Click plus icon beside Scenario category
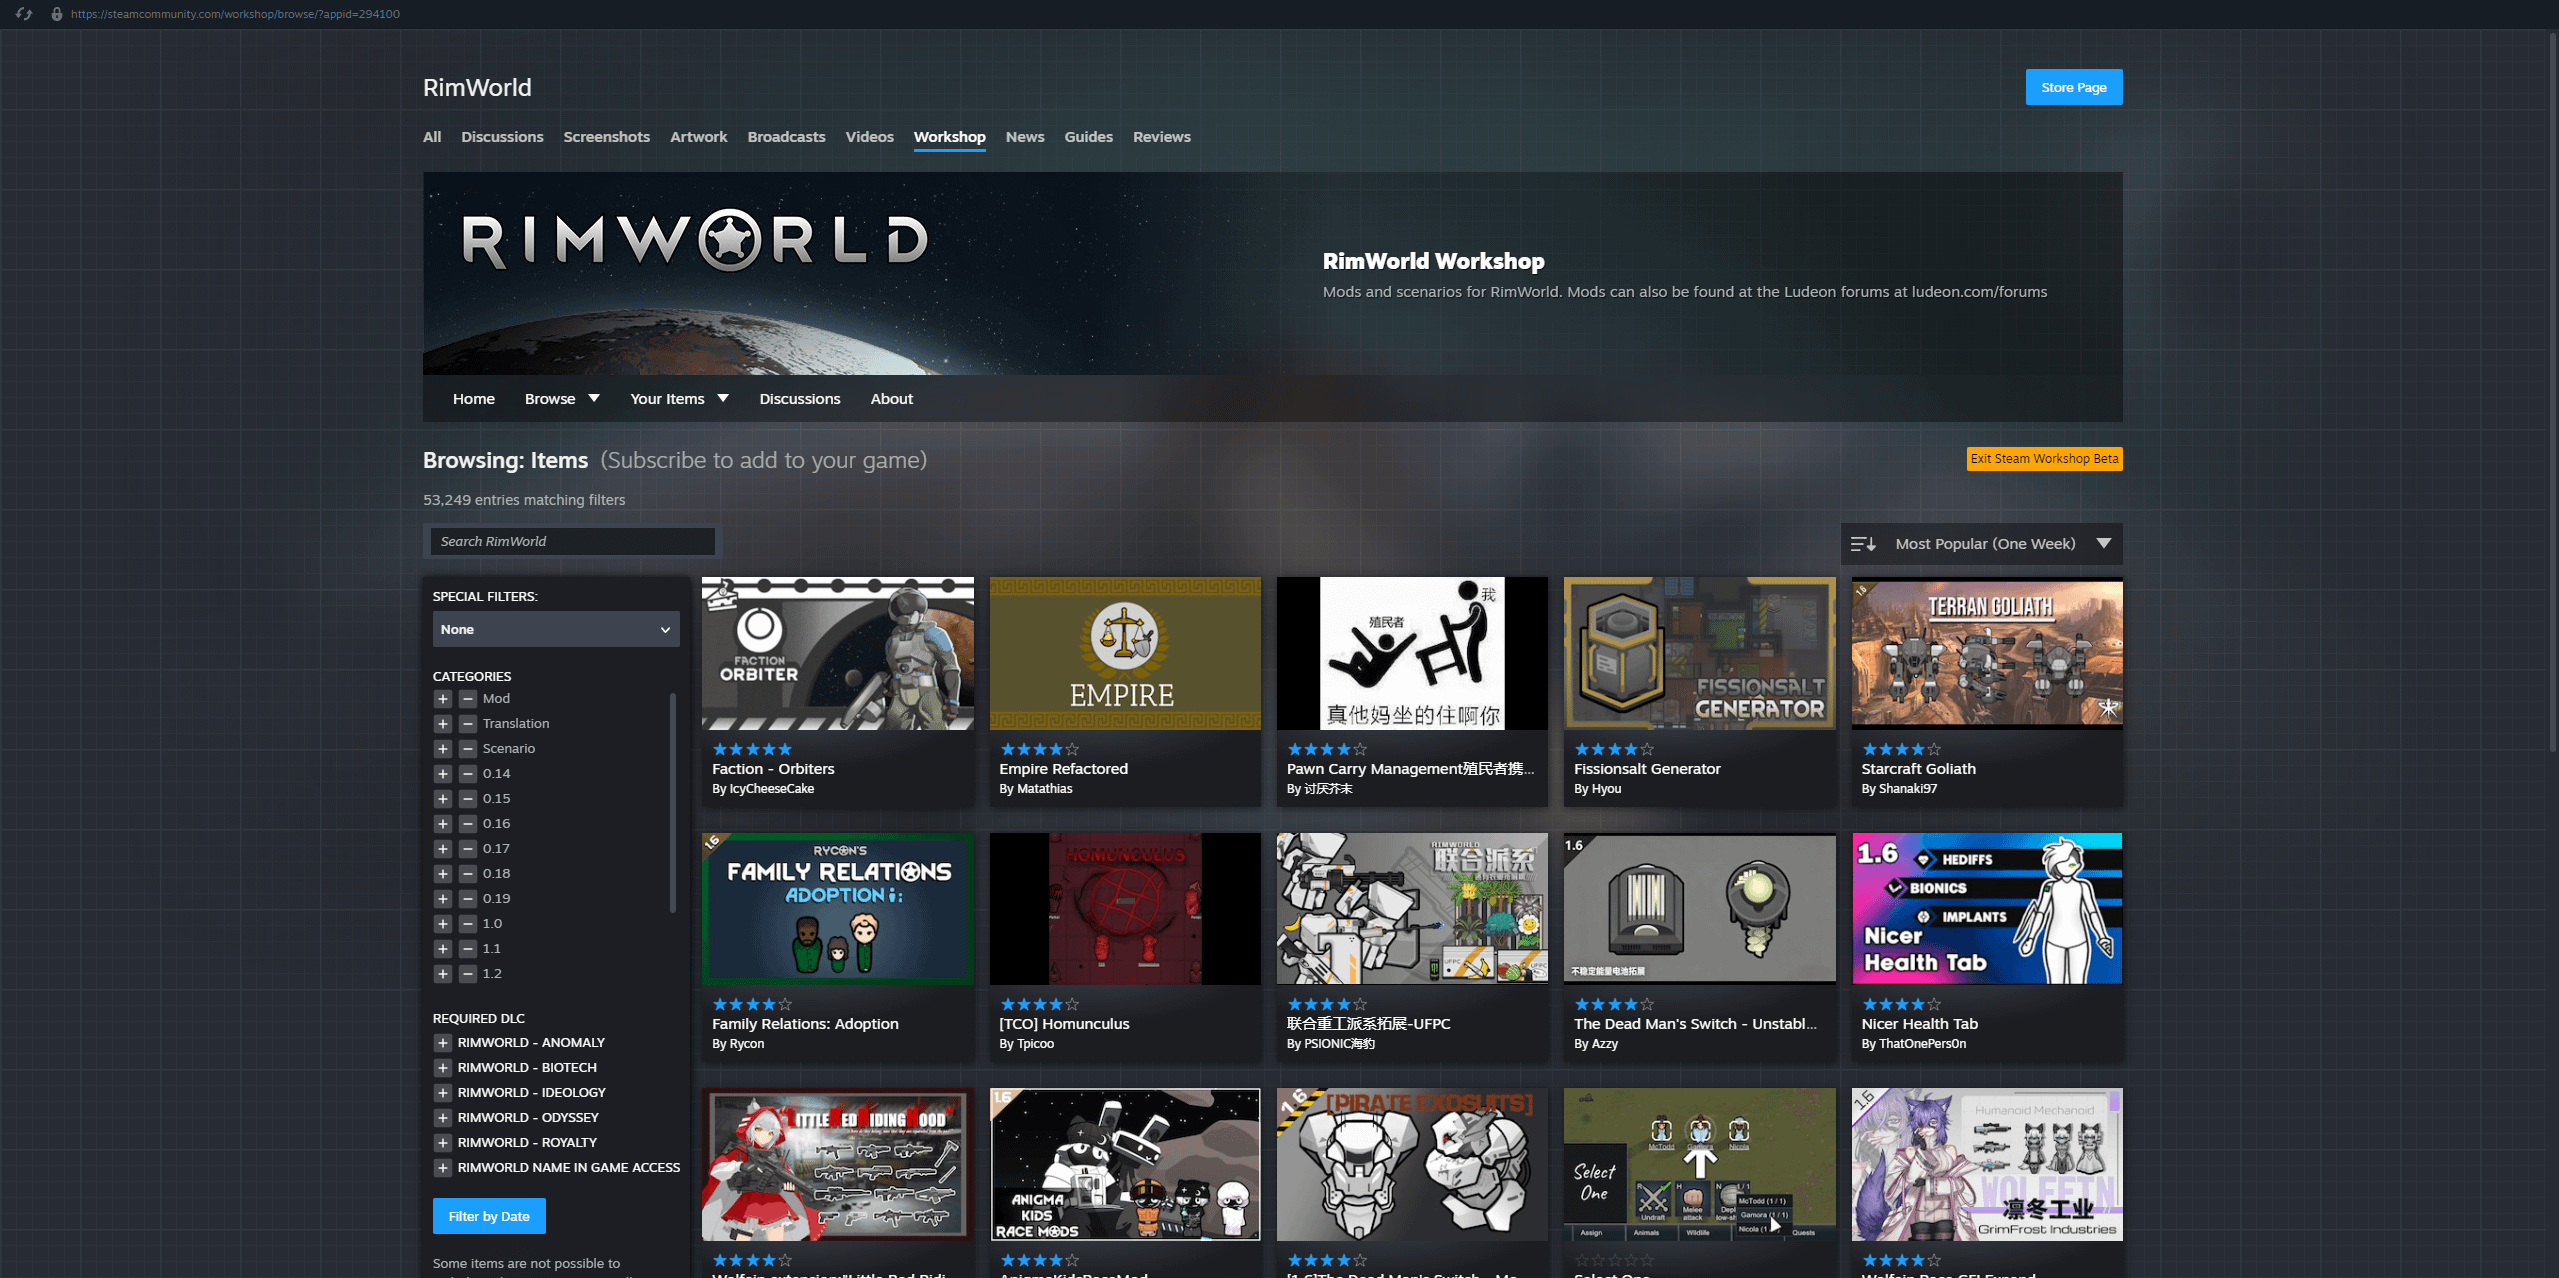This screenshot has width=2559, height=1278. (443, 749)
